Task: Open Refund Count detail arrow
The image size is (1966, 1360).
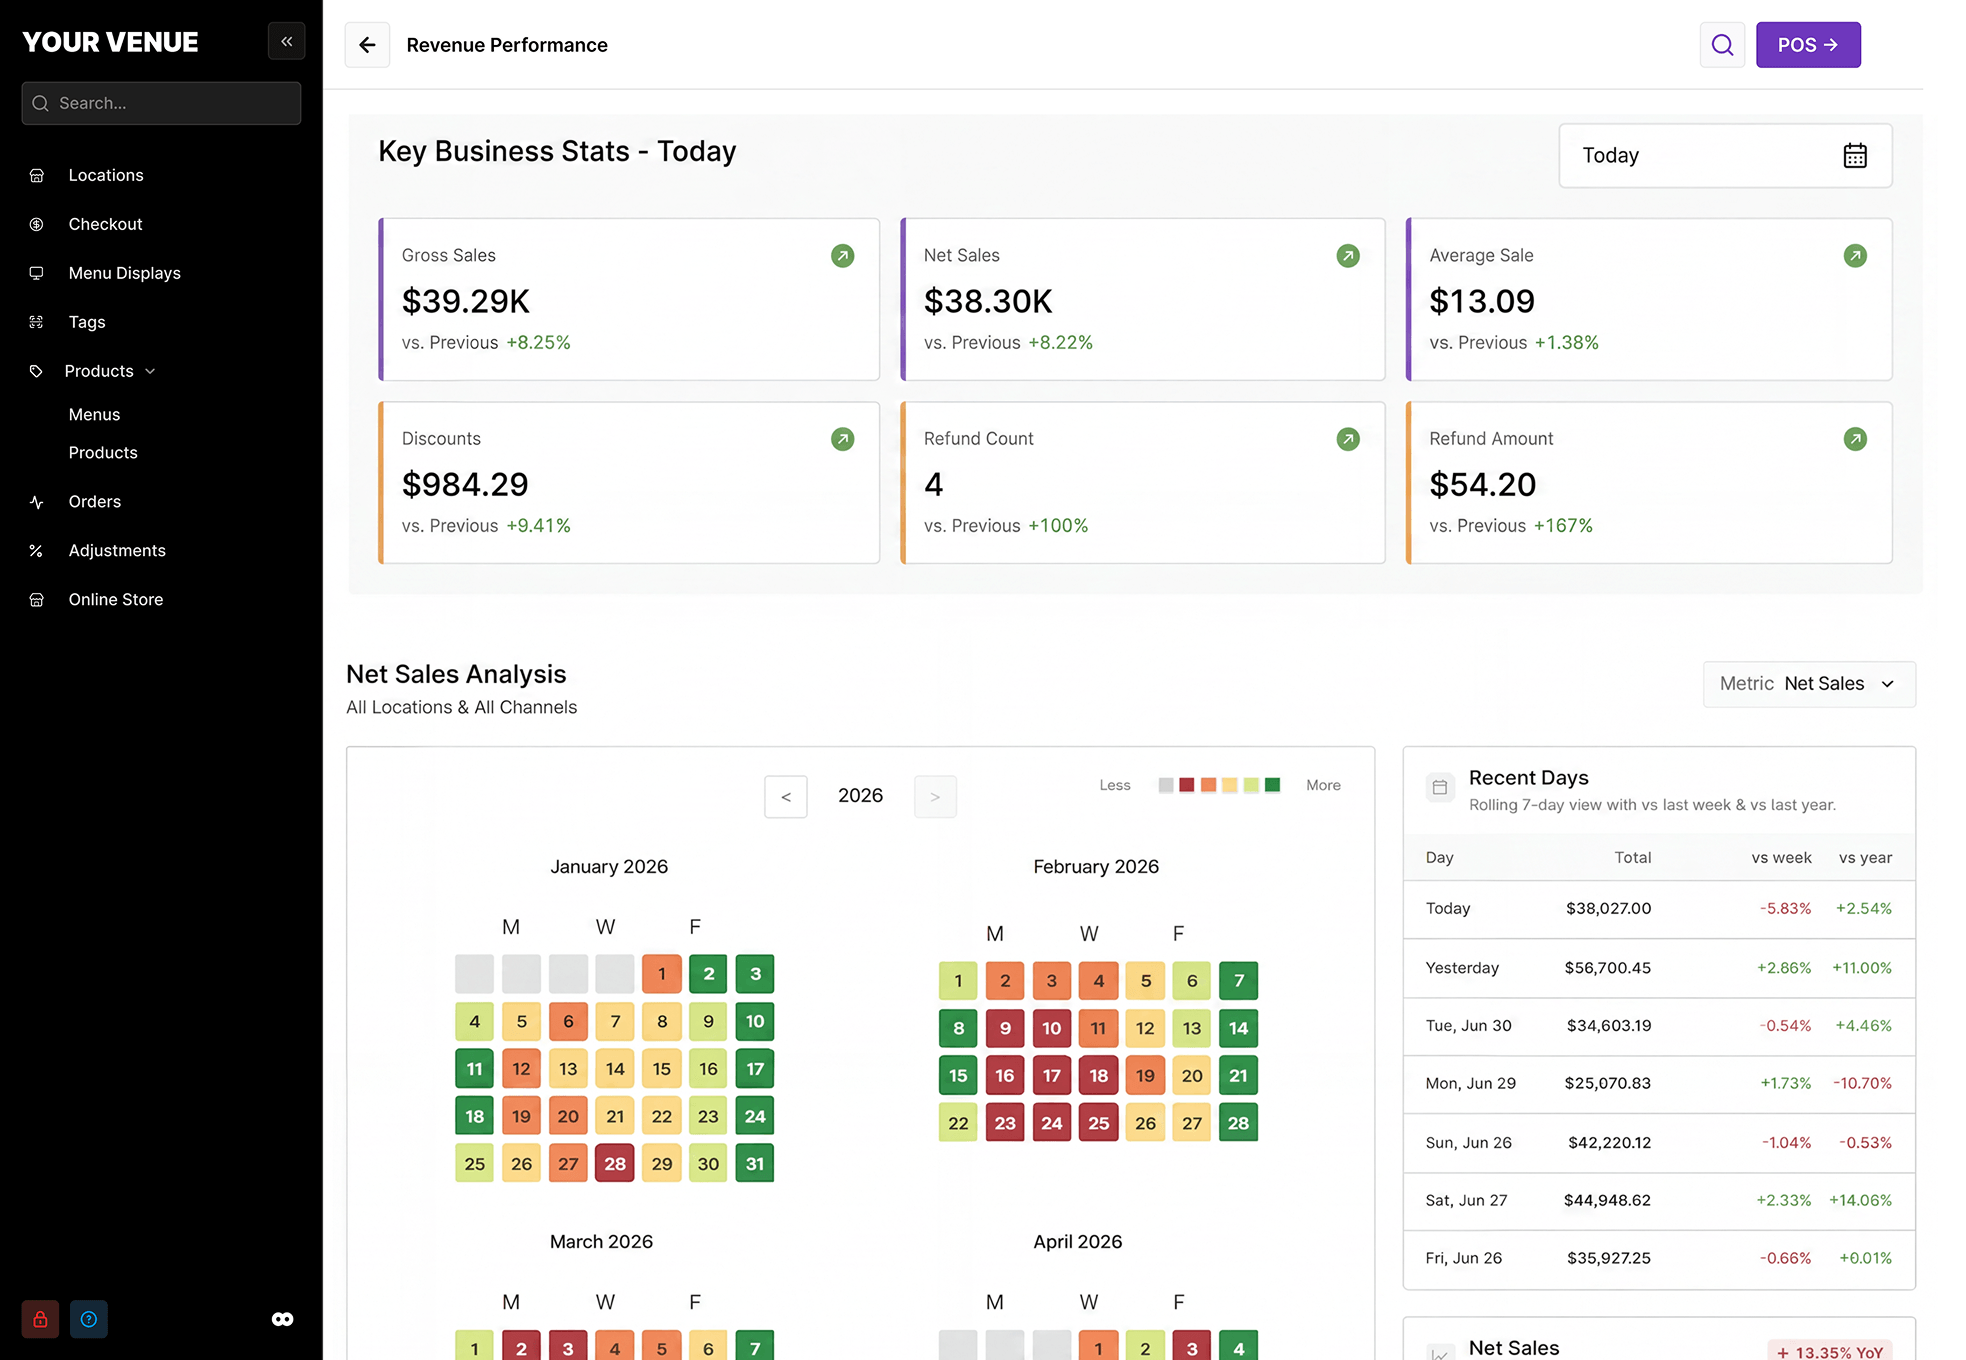Action: (1348, 439)
